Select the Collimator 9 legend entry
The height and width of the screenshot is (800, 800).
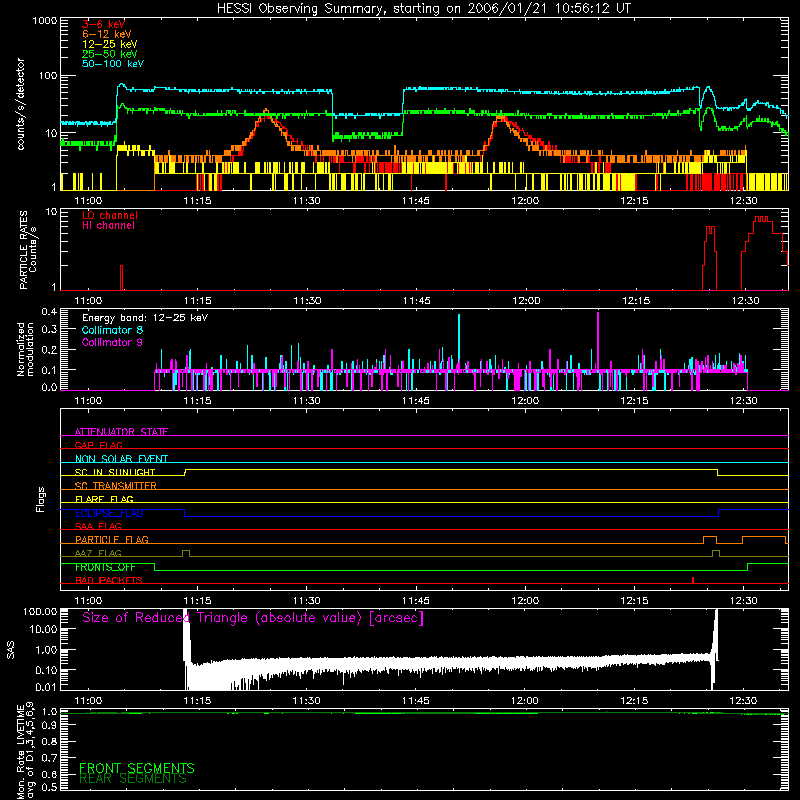pos(112,342)
